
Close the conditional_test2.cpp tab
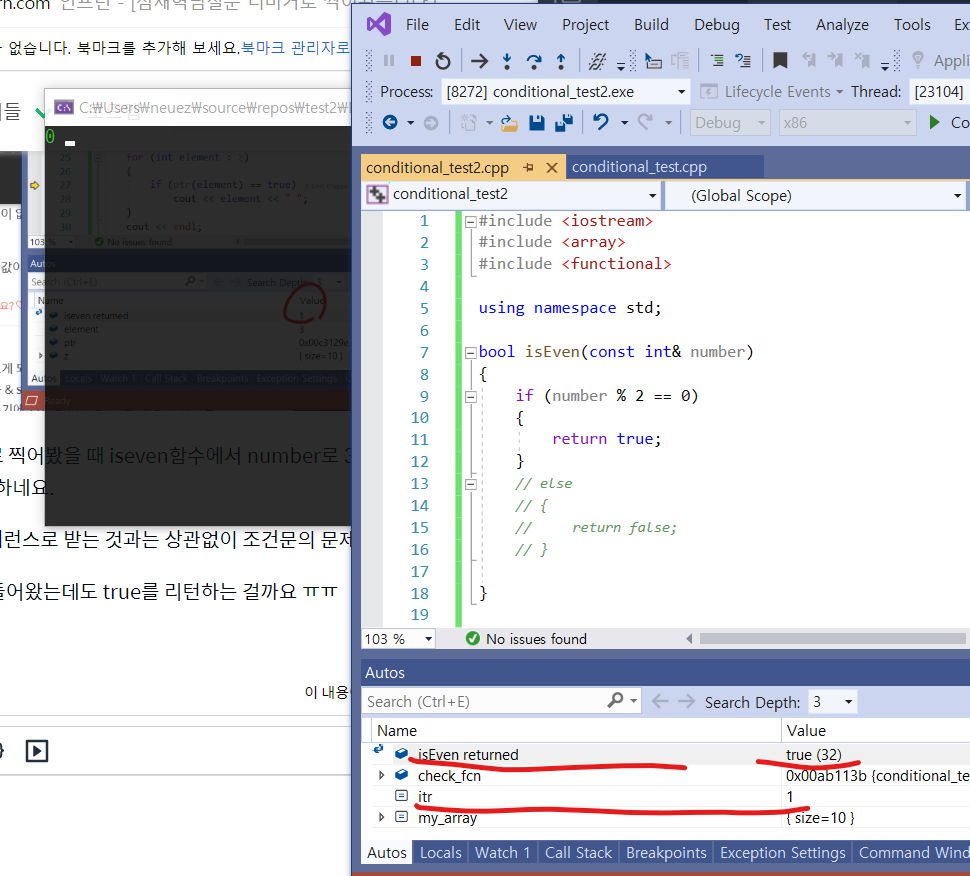coord(552,168)
